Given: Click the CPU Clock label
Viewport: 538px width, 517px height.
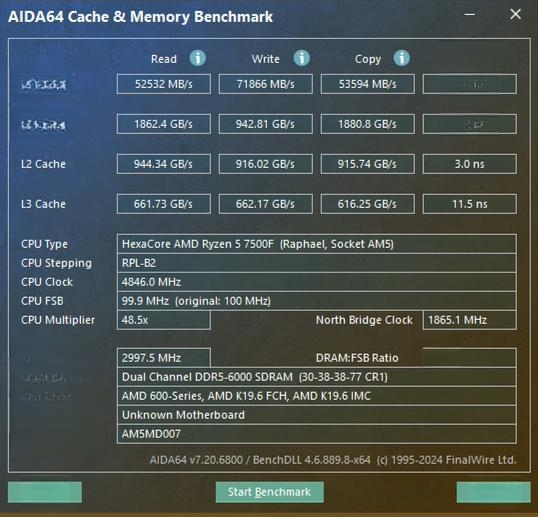Looking at the screenshot, I should tap(47, 282).
